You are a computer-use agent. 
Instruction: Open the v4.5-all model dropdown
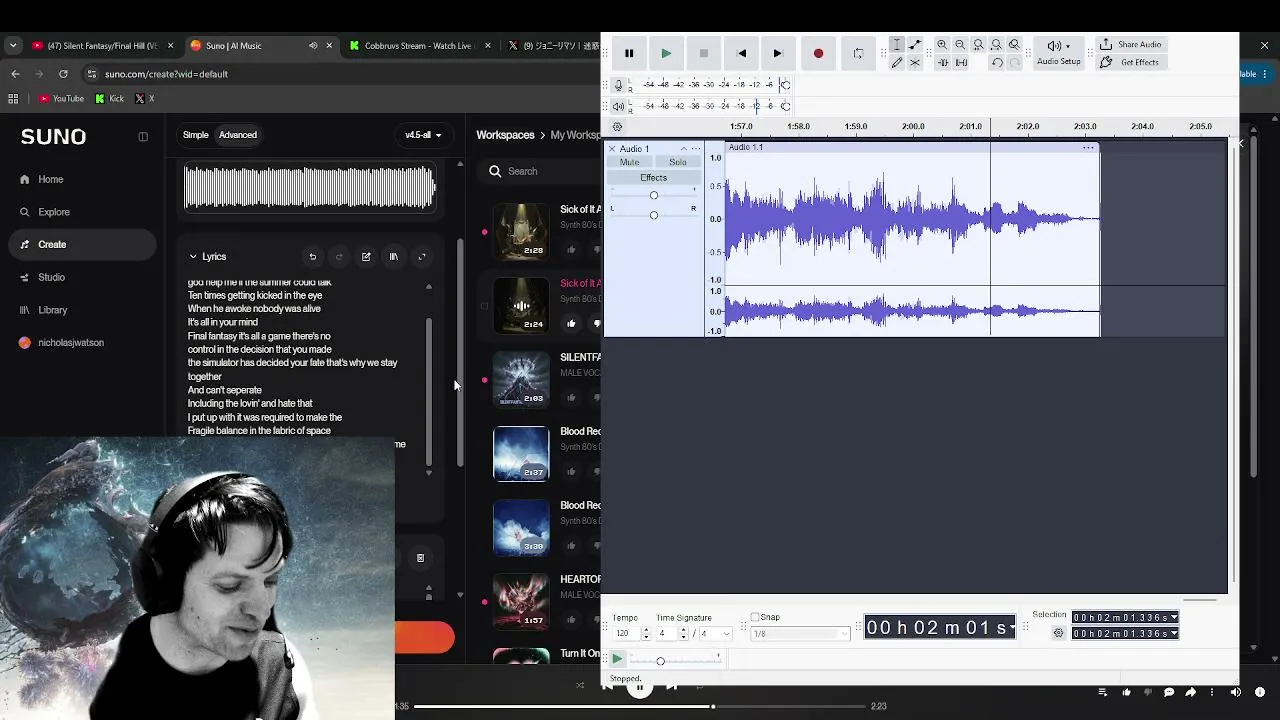click(x=423, y=135)
